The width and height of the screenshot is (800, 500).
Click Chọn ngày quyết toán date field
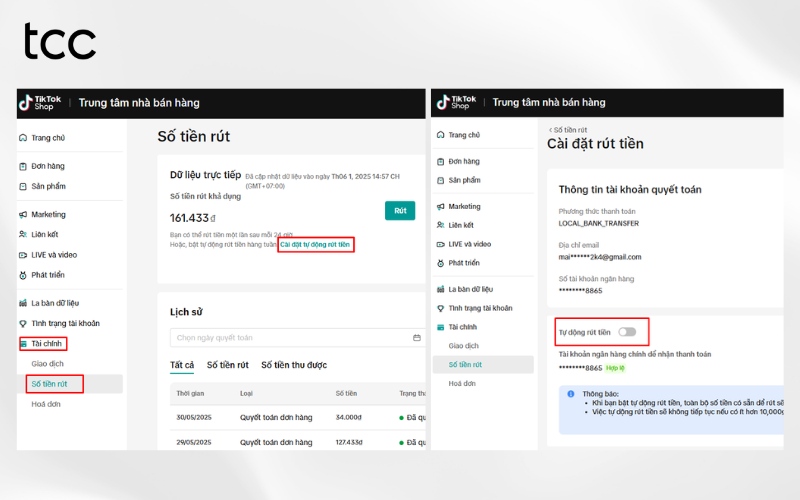[297, 338]
